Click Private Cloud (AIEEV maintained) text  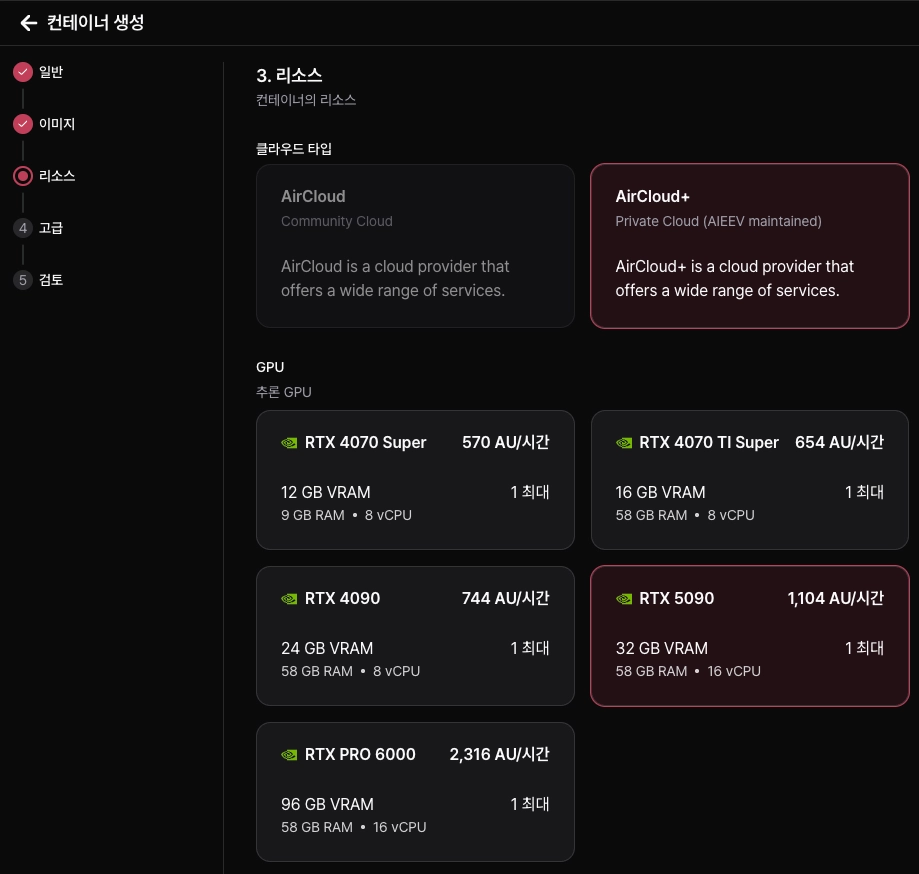pyautogui.click(x=719, y=222)
